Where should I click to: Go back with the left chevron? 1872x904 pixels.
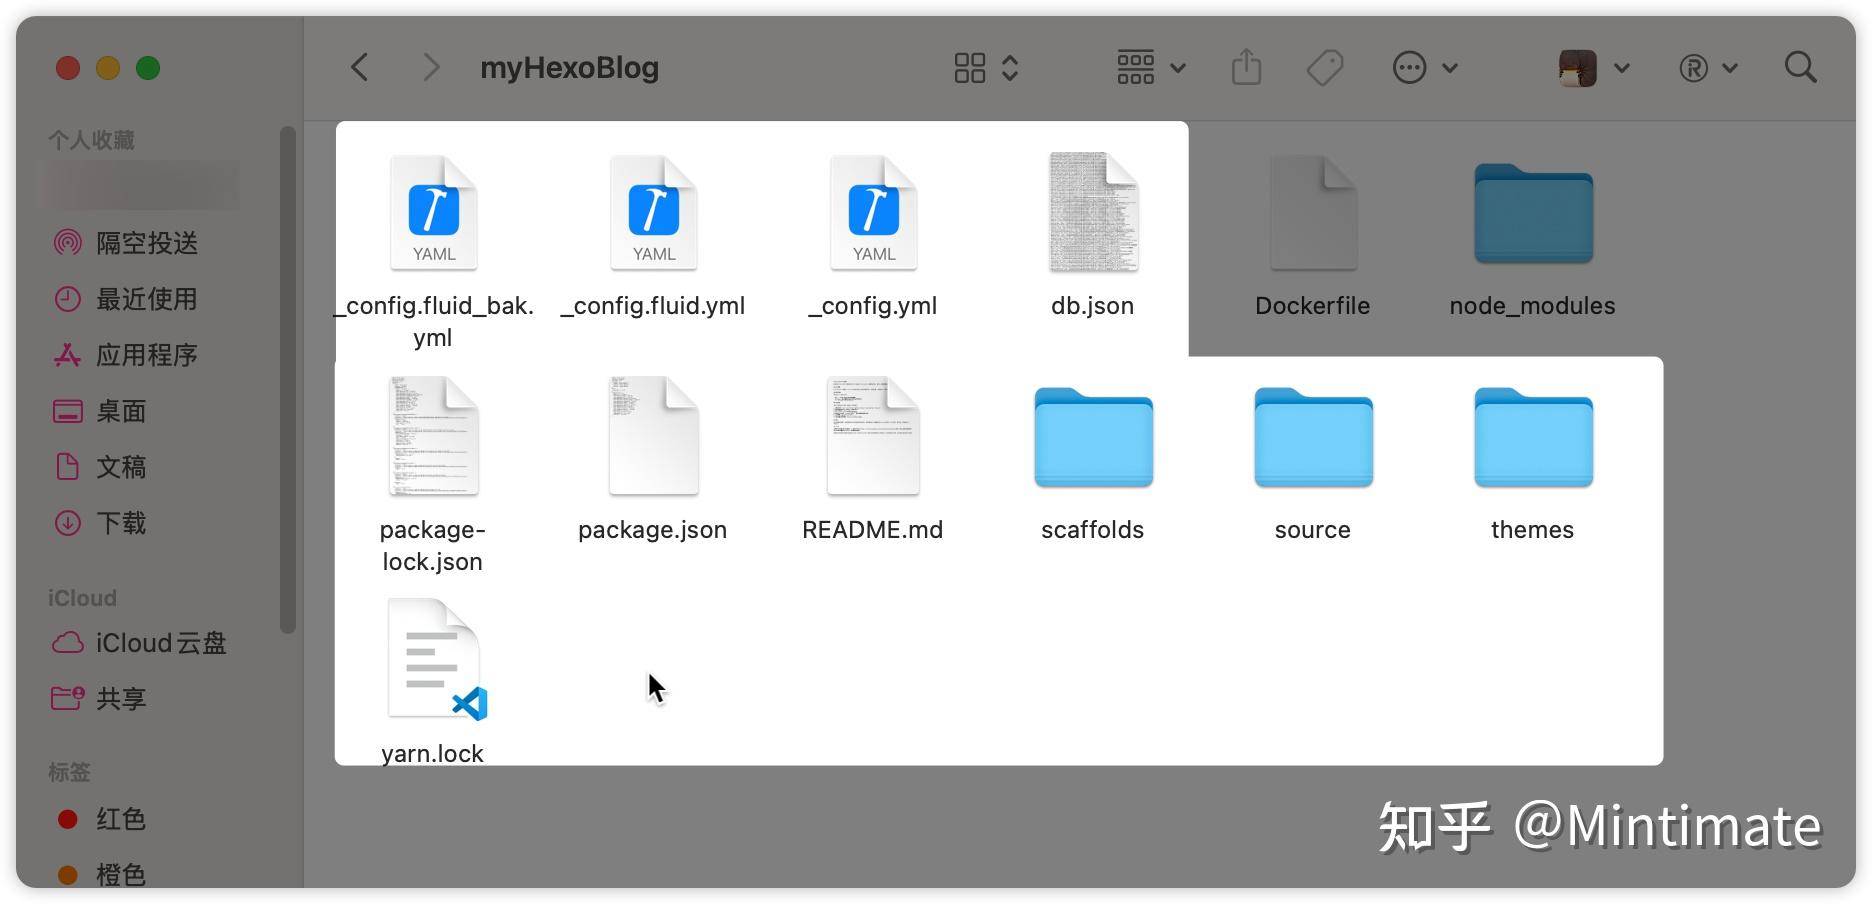[360, 68]
